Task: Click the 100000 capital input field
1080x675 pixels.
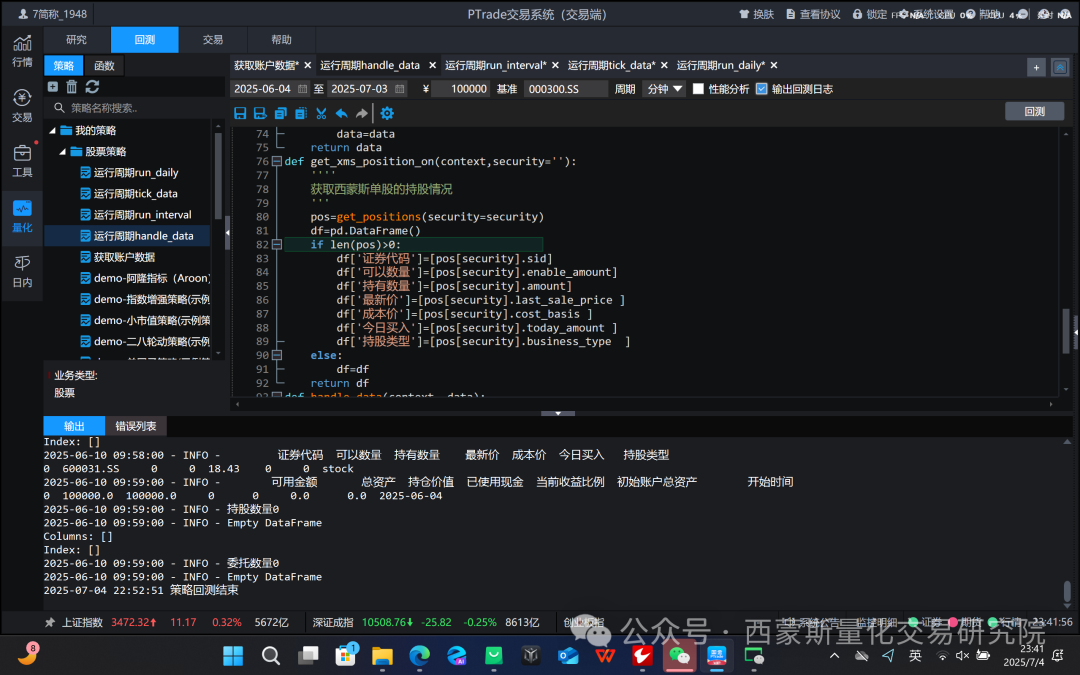Action: click(x=461, y=89)
